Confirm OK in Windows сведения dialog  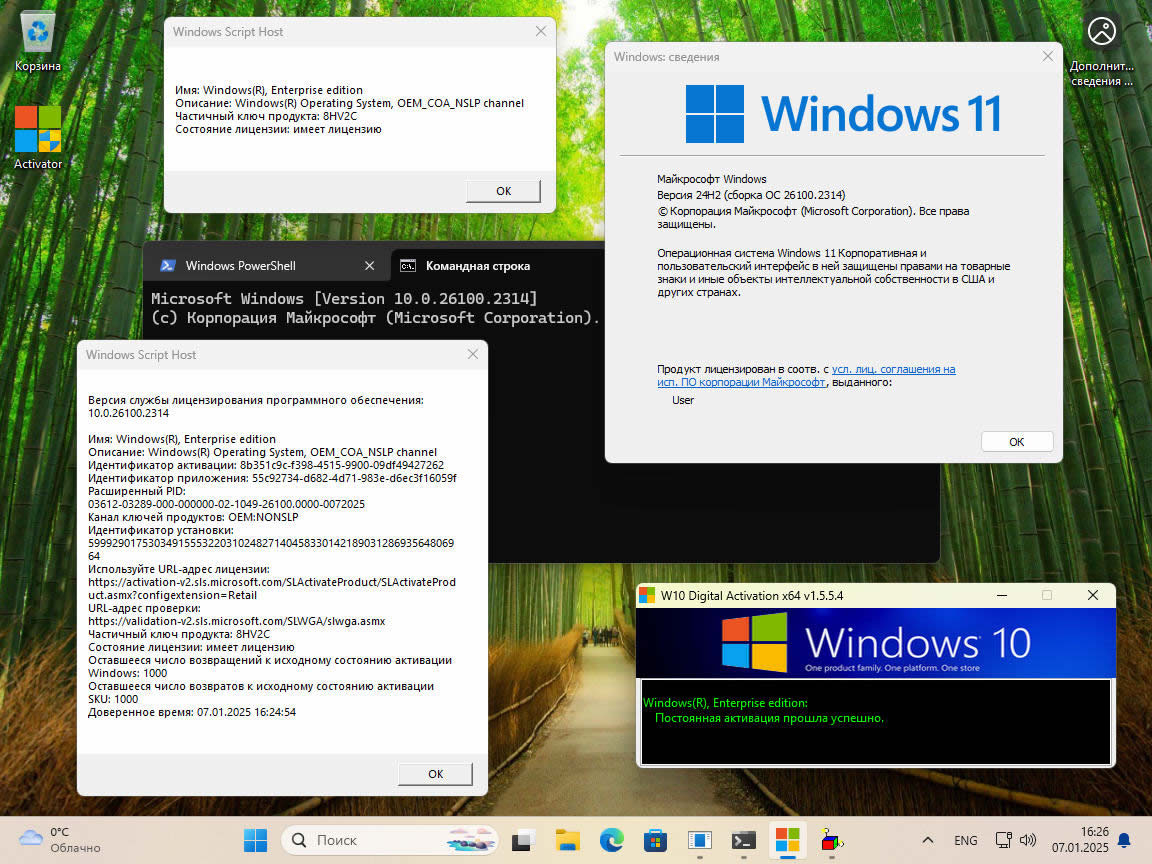(x=1017, y=442)
